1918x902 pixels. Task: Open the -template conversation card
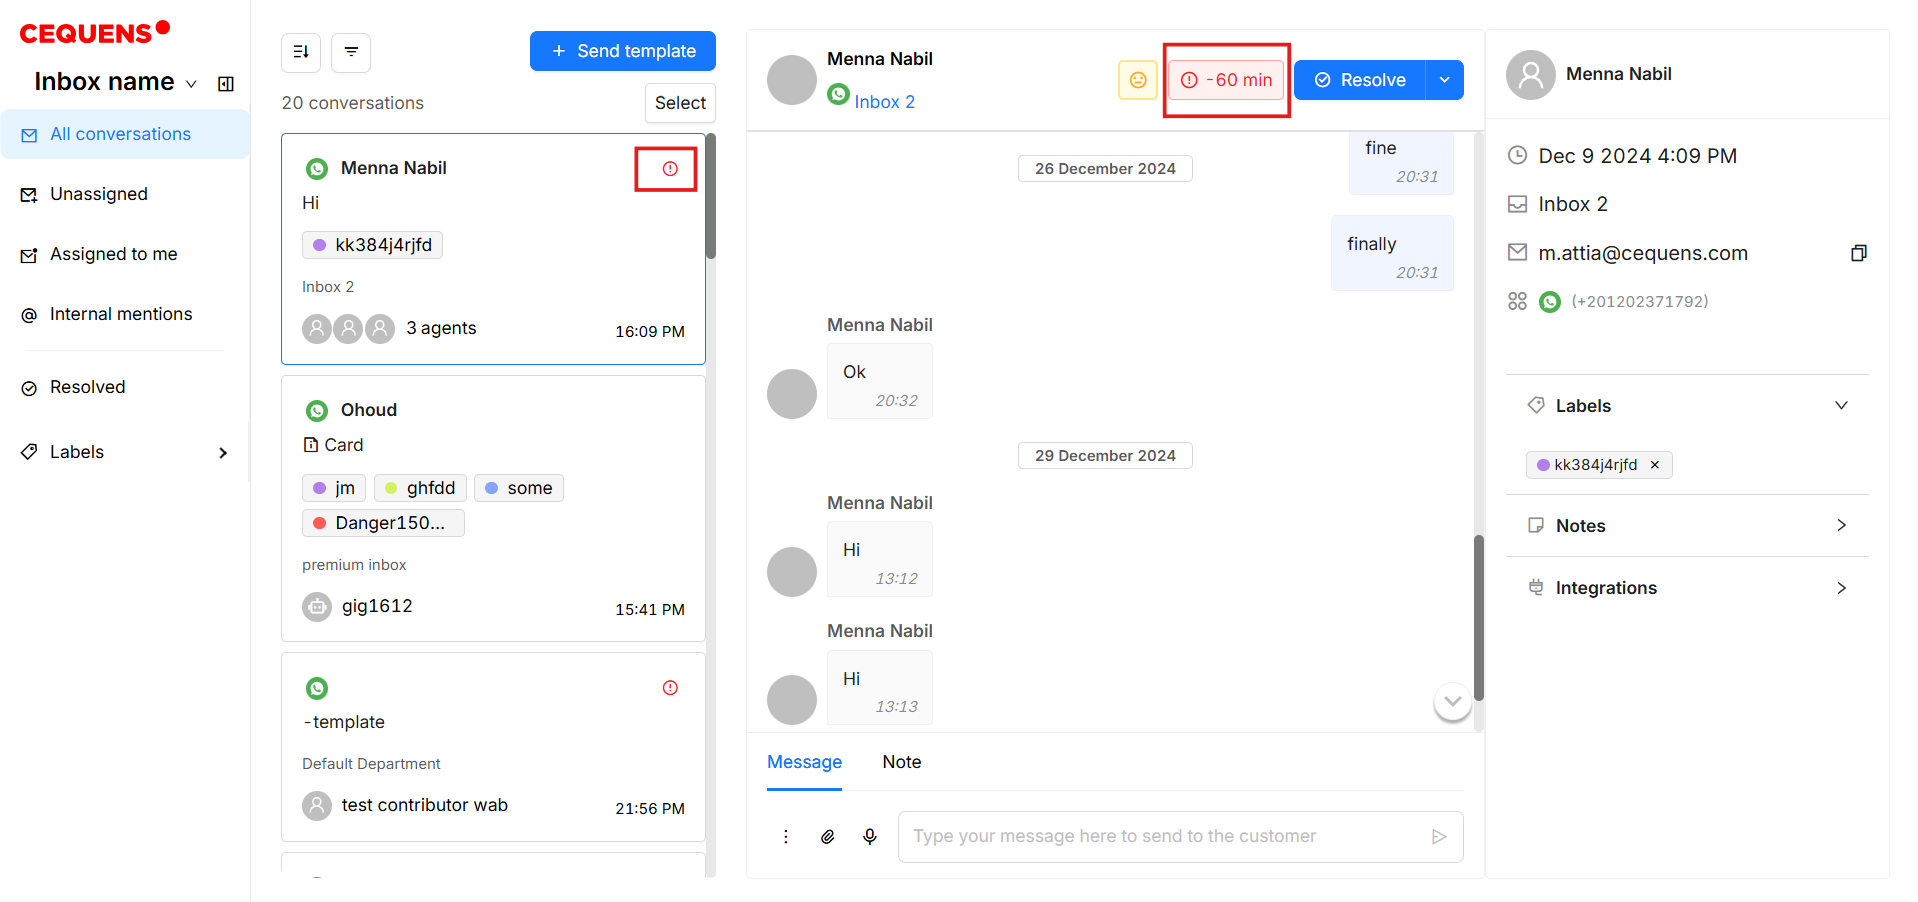coord(493,747)
